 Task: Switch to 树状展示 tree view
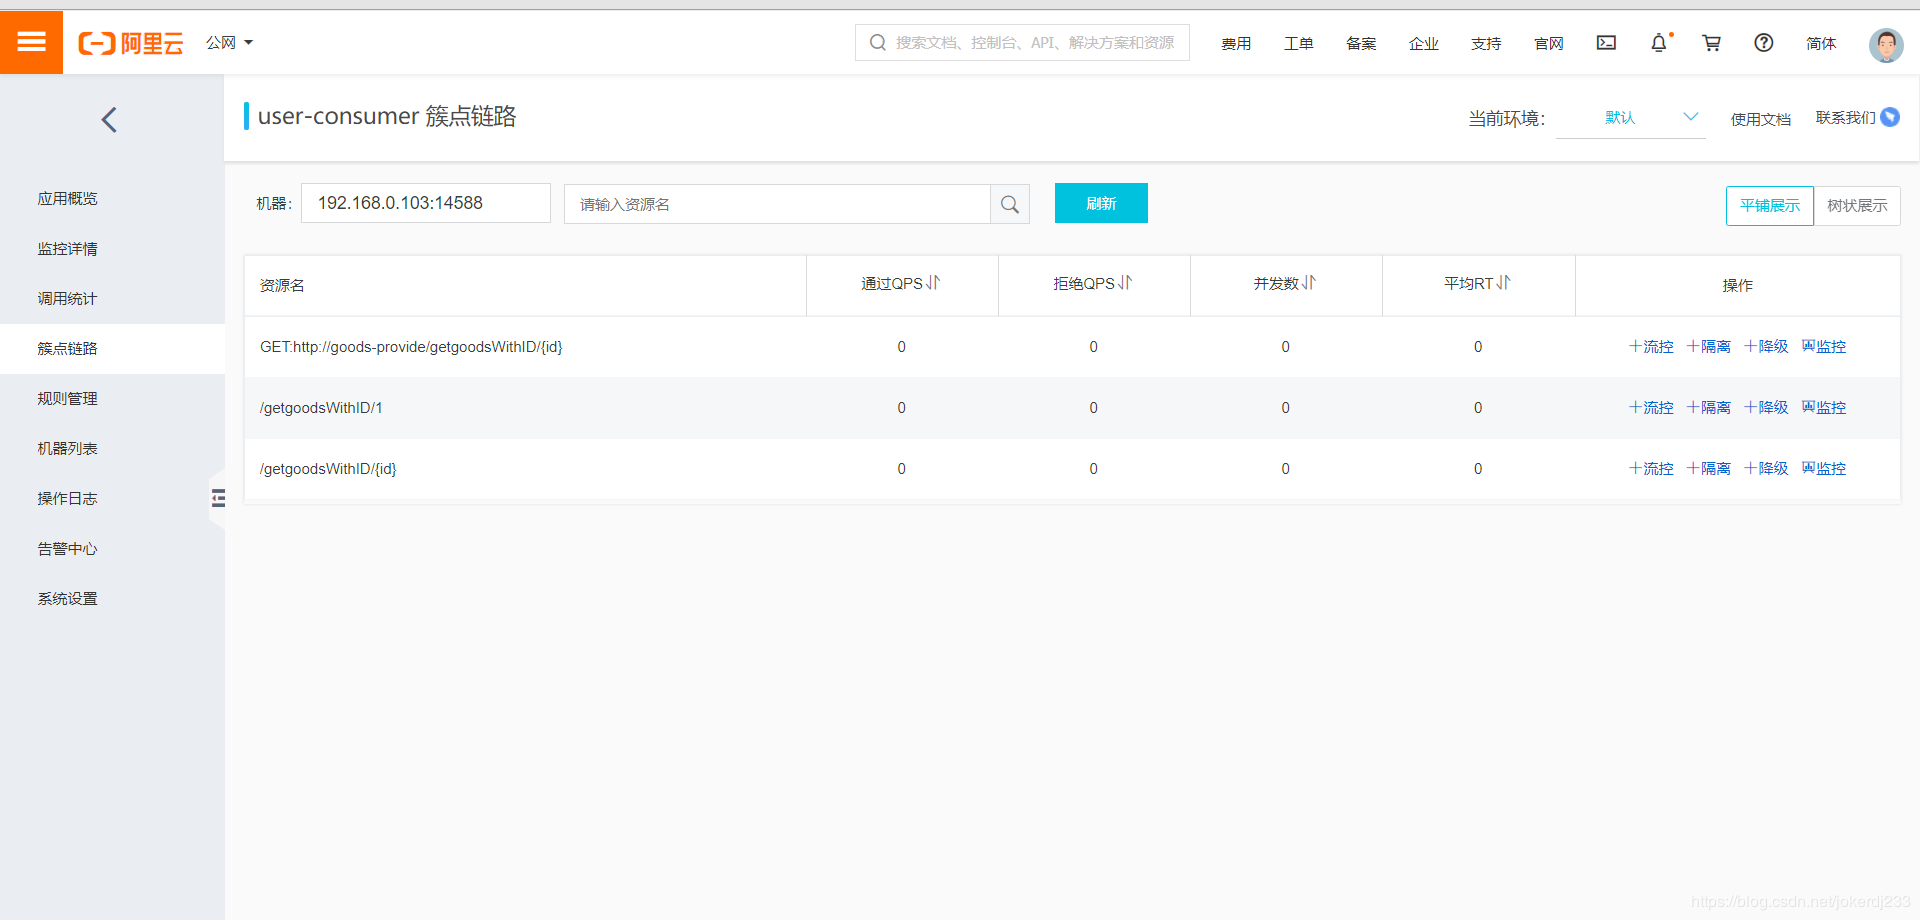1857,206
